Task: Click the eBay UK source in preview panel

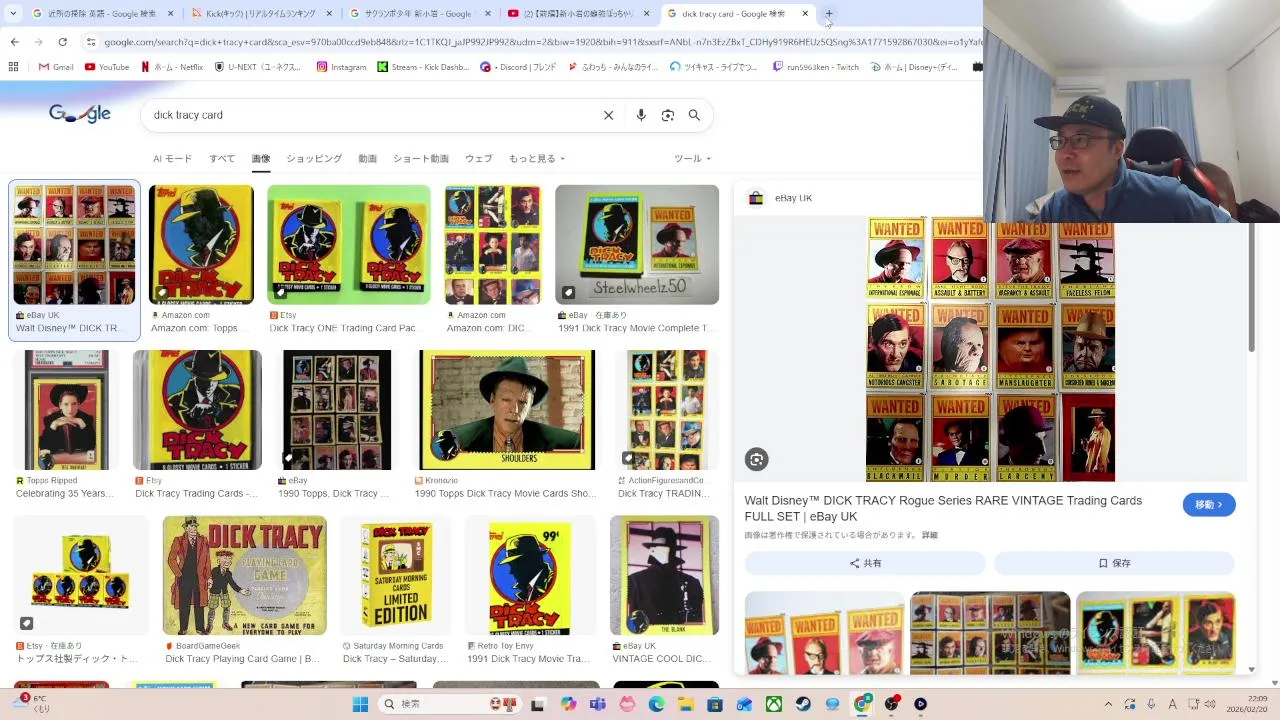Action: (781, 198)
